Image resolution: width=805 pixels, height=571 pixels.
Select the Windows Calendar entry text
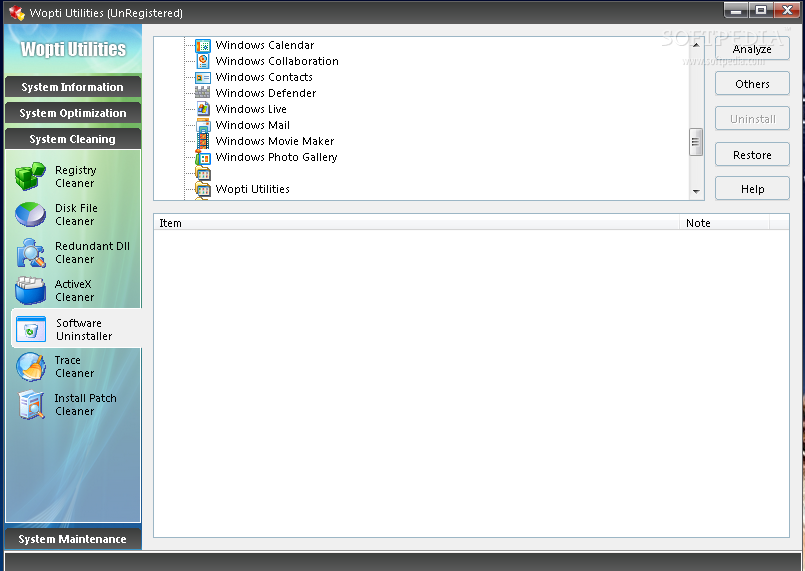tap(265, 45)
